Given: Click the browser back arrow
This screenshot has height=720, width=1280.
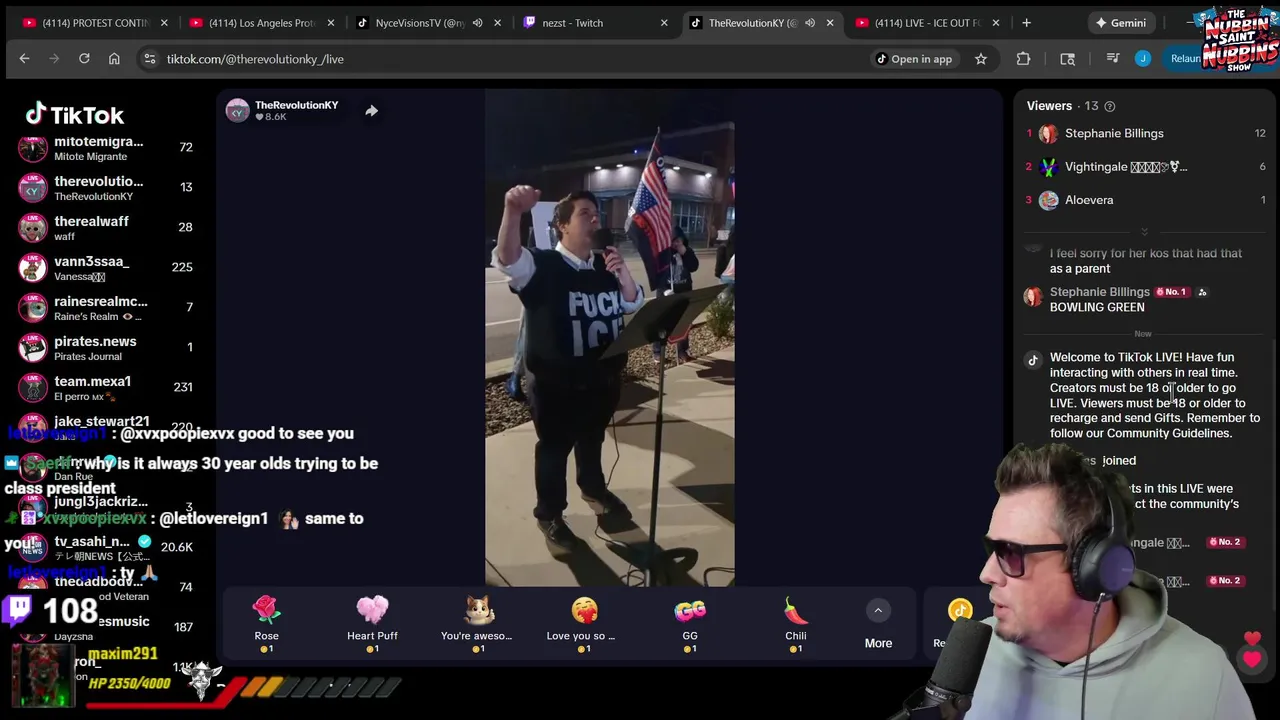Looking at the screenshot, I should (24, 59).
